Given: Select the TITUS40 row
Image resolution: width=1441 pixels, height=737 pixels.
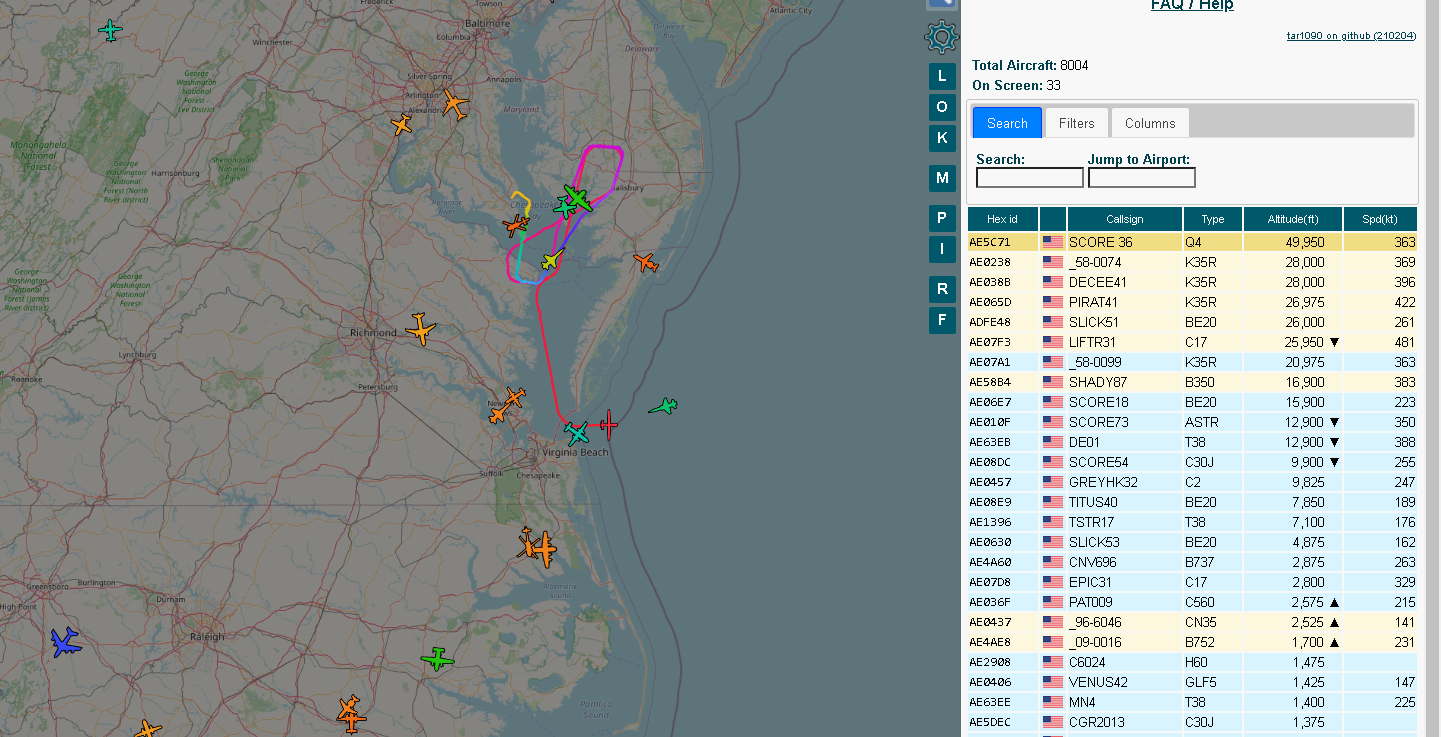Looking at the screenshot, I should [1192, 502].
